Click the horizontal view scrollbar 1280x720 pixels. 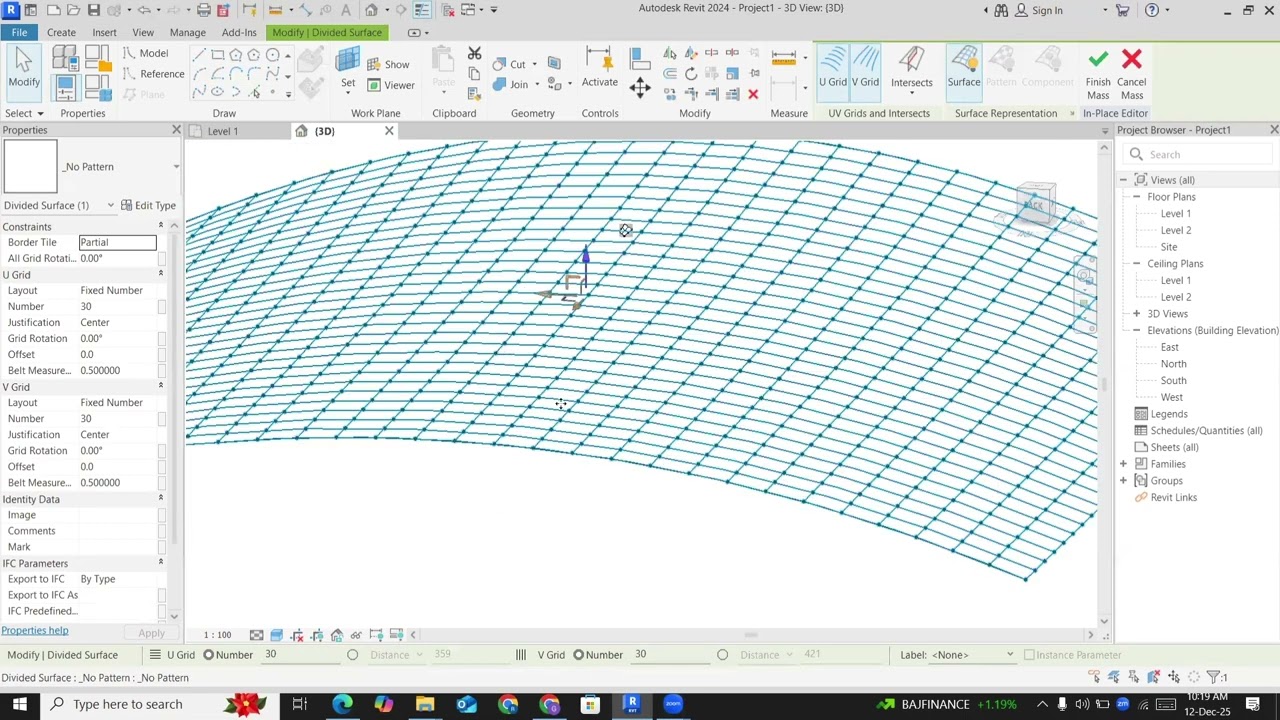[750, 635]
